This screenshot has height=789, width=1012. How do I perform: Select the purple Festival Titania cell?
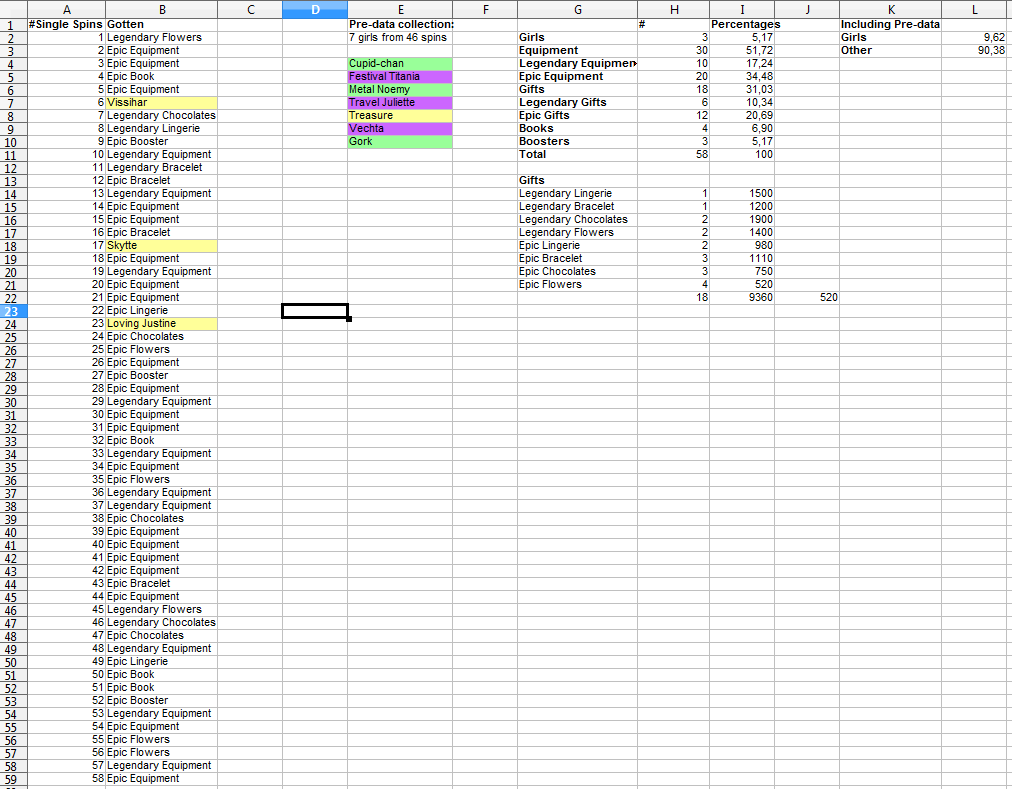point(399,76)
